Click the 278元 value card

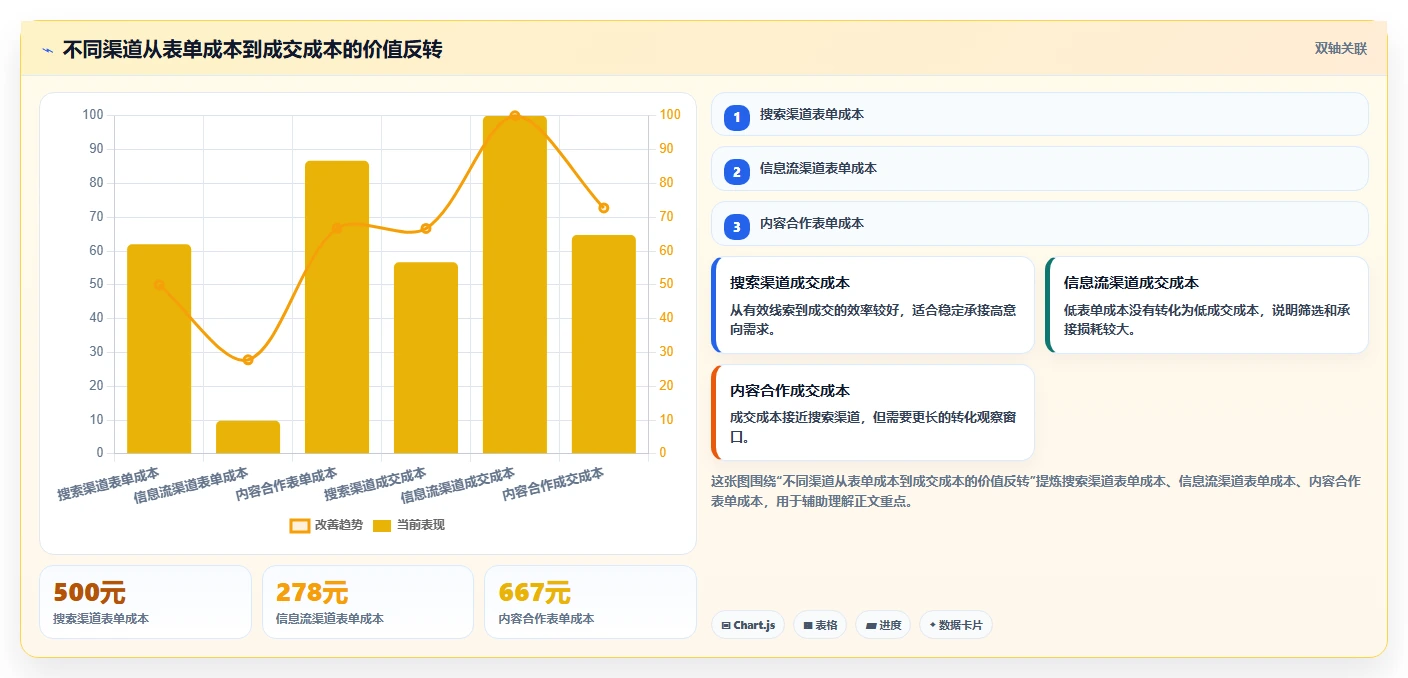click(368, 602)
